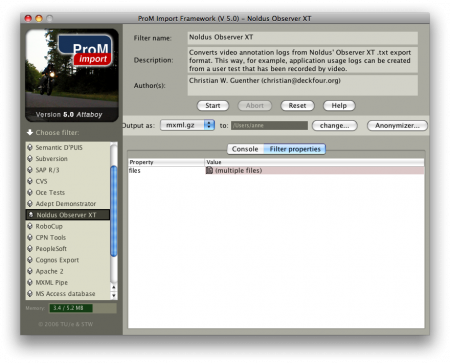450x363 pixels.
Task: Click the plug icon beside SAP R/3
Action: [x=30, y=170]
